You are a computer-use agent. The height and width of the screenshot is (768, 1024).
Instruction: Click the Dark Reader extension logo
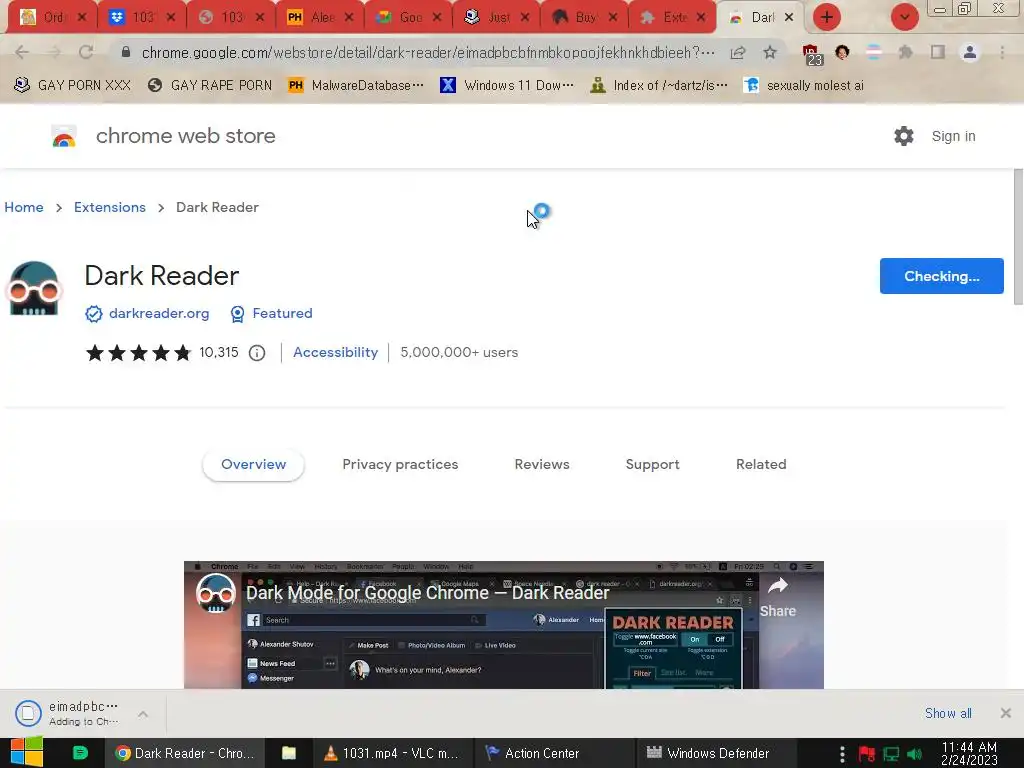pos(33,288)
